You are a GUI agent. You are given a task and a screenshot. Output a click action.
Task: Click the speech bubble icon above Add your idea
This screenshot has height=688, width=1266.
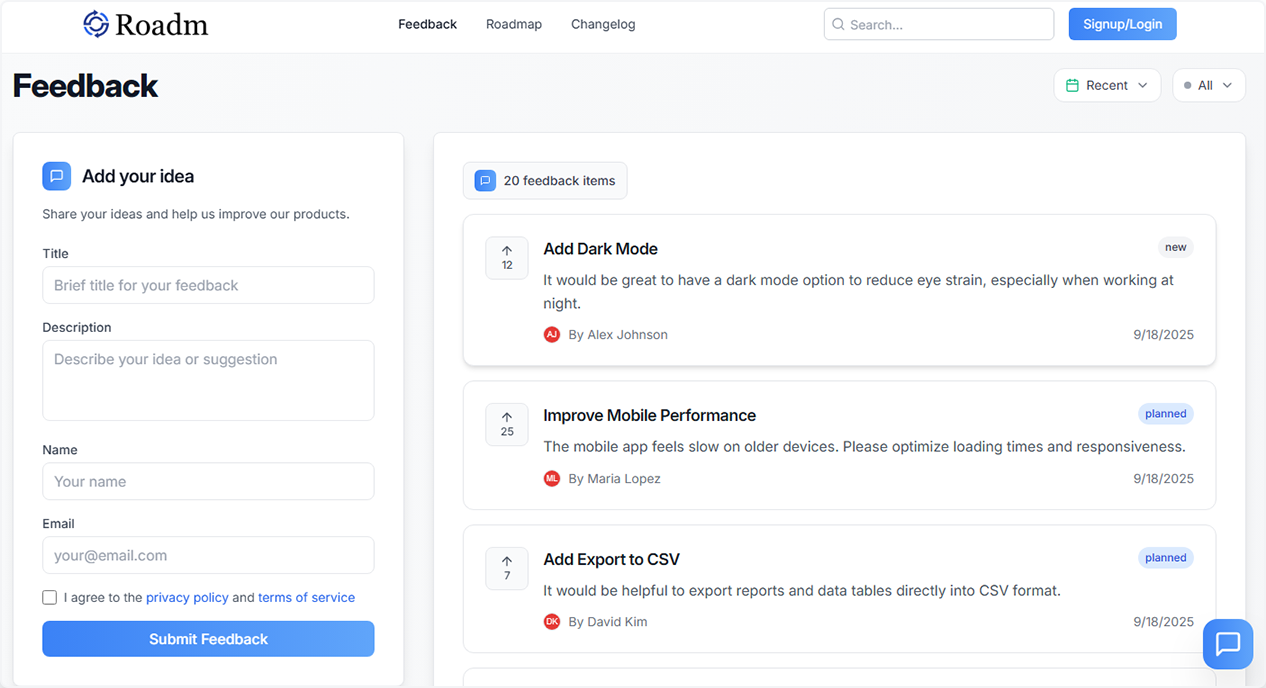[56, 175]
